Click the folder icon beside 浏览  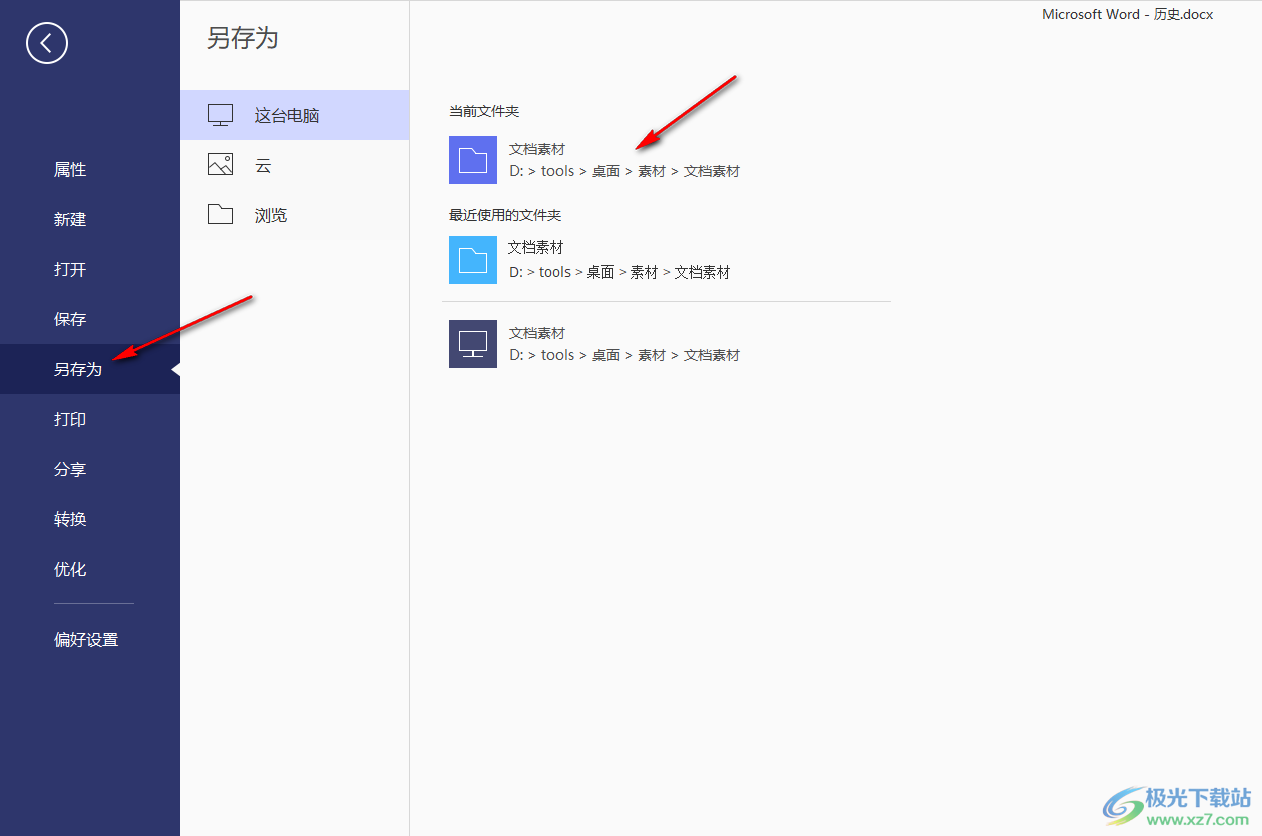click(x=220, y=215)
